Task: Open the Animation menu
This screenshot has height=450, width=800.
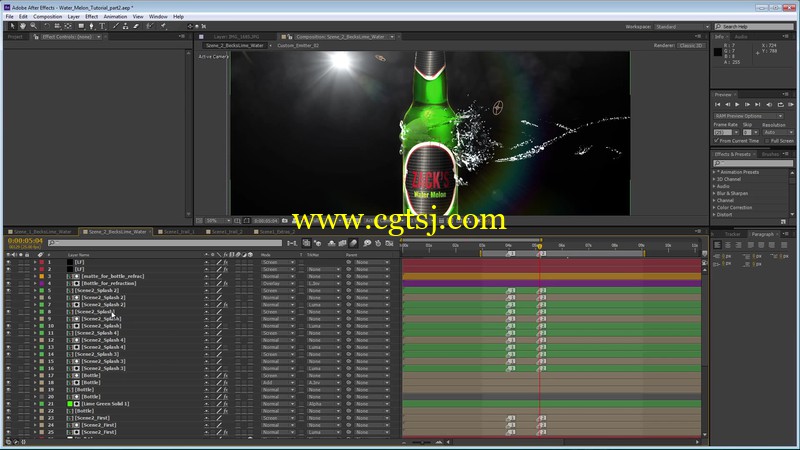Action: pyautogui.click(x=115, y=17)
